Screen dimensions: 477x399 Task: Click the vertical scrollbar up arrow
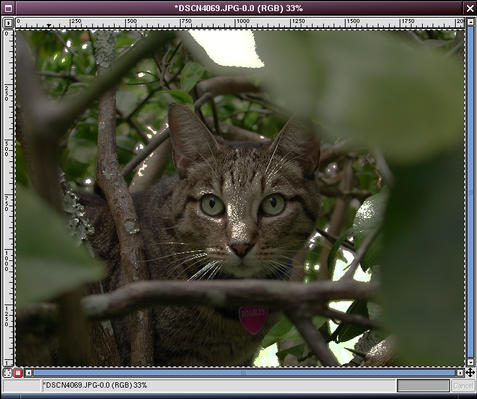click(470, 22)
